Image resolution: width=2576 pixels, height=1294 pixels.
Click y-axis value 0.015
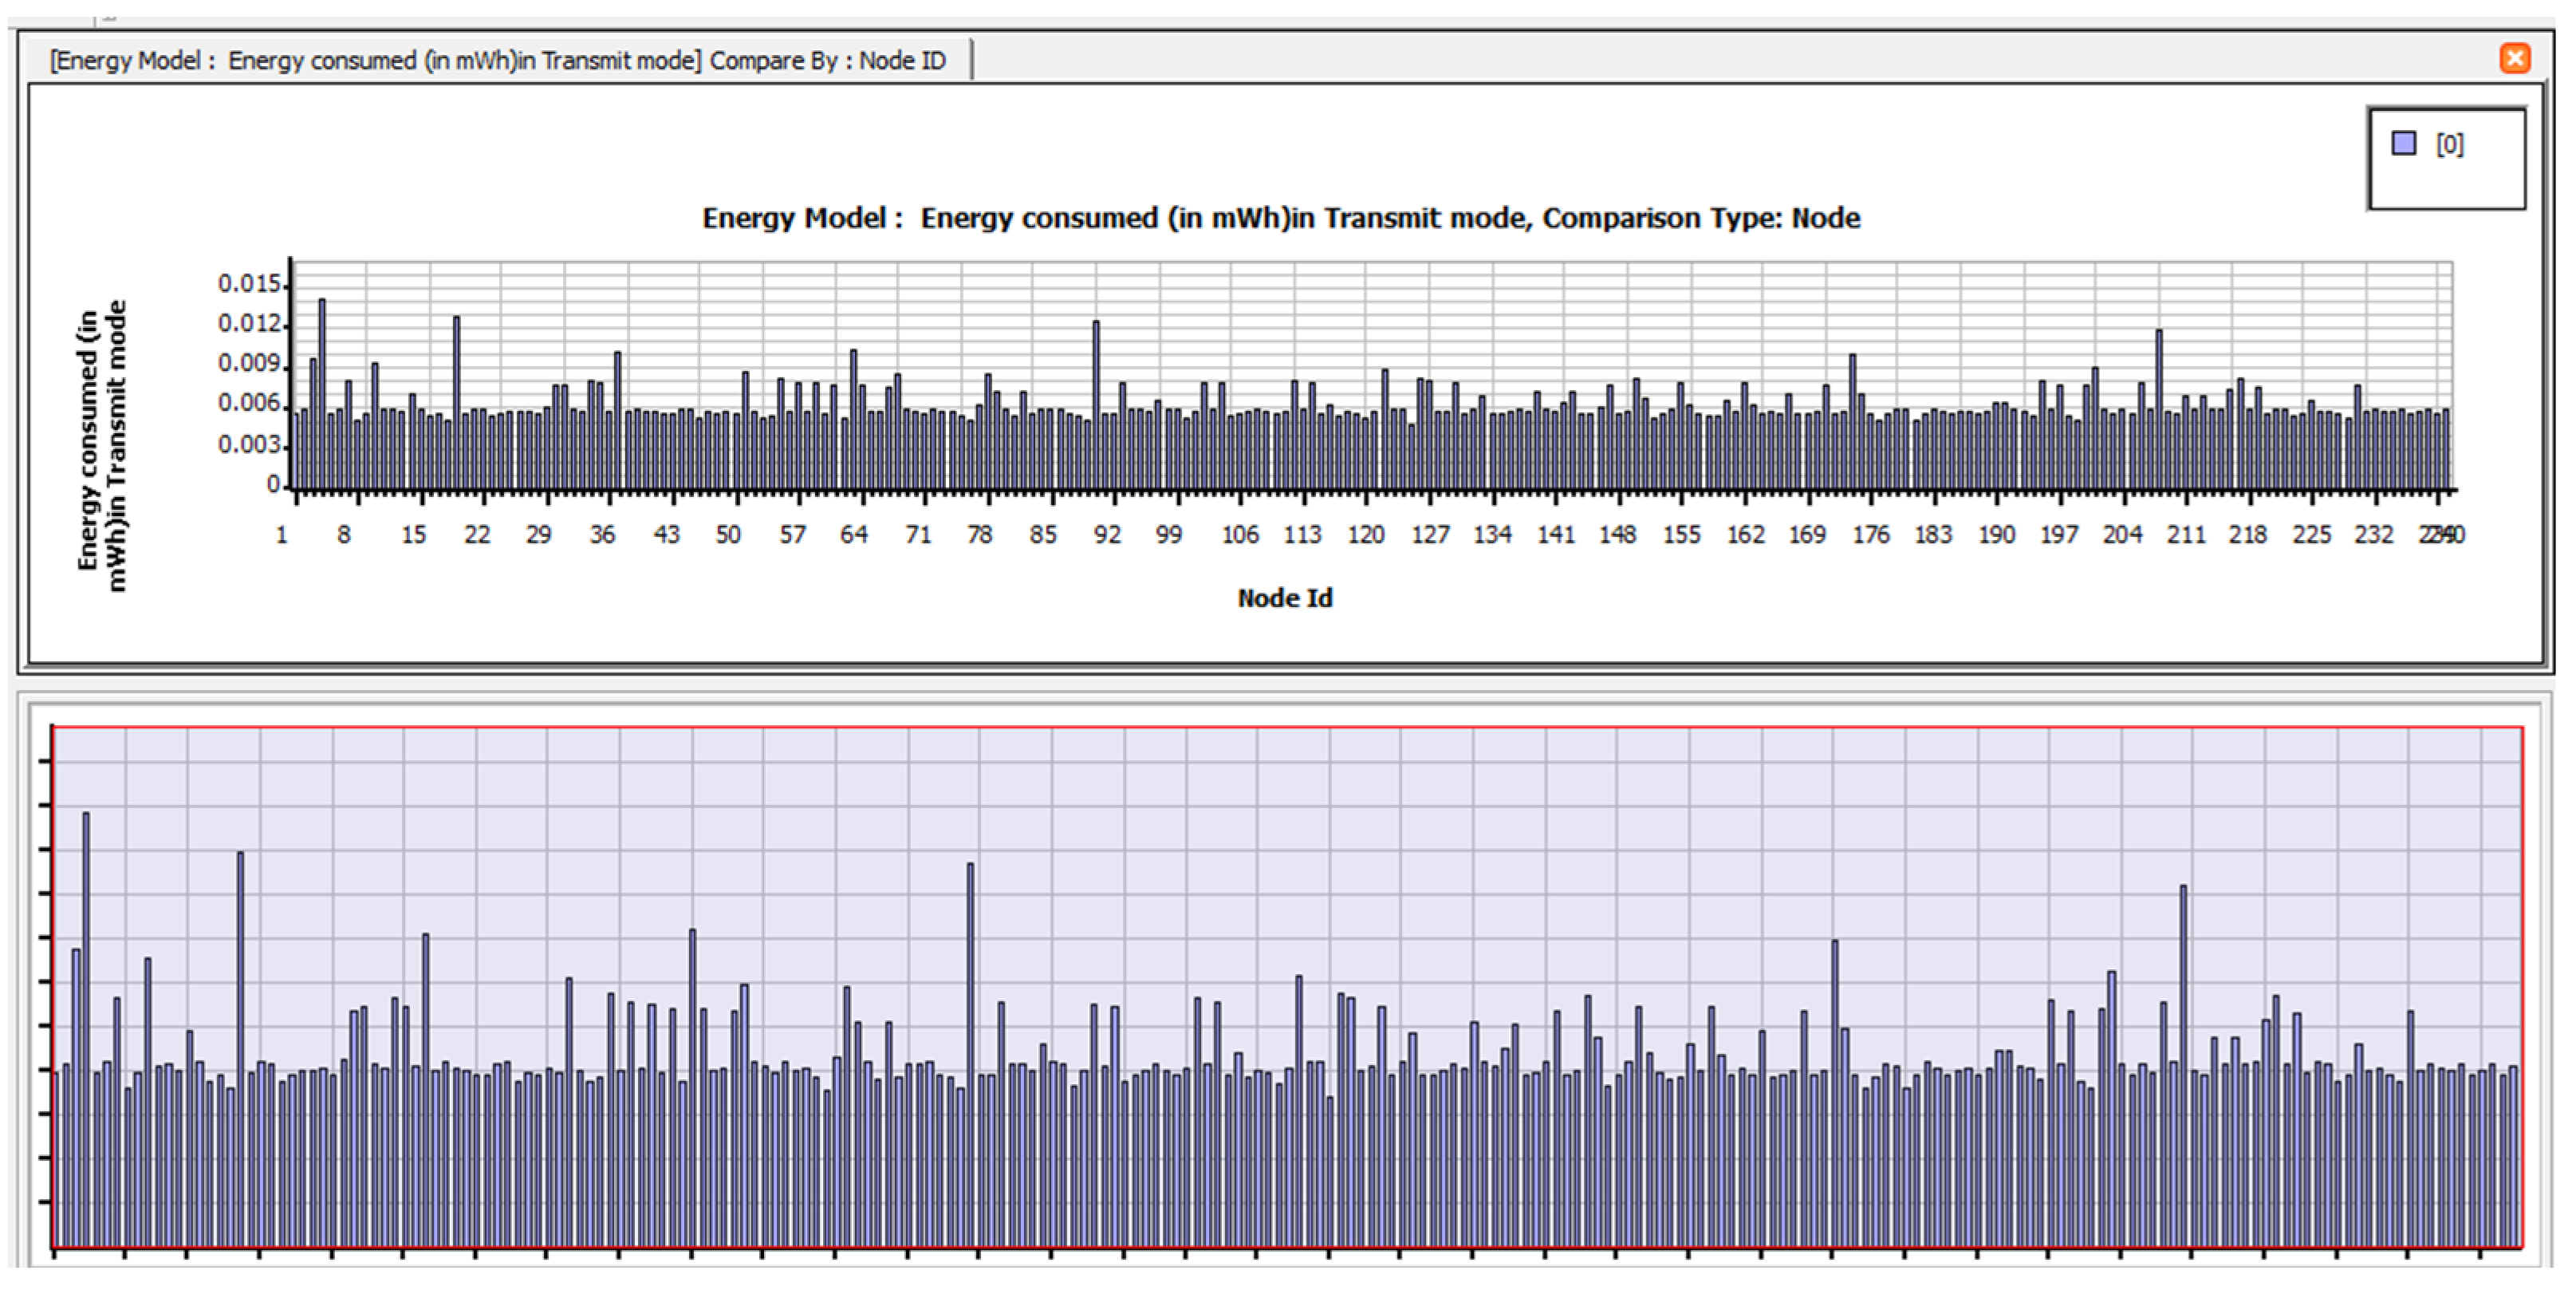pyautogui.click(x=249, y=284)
